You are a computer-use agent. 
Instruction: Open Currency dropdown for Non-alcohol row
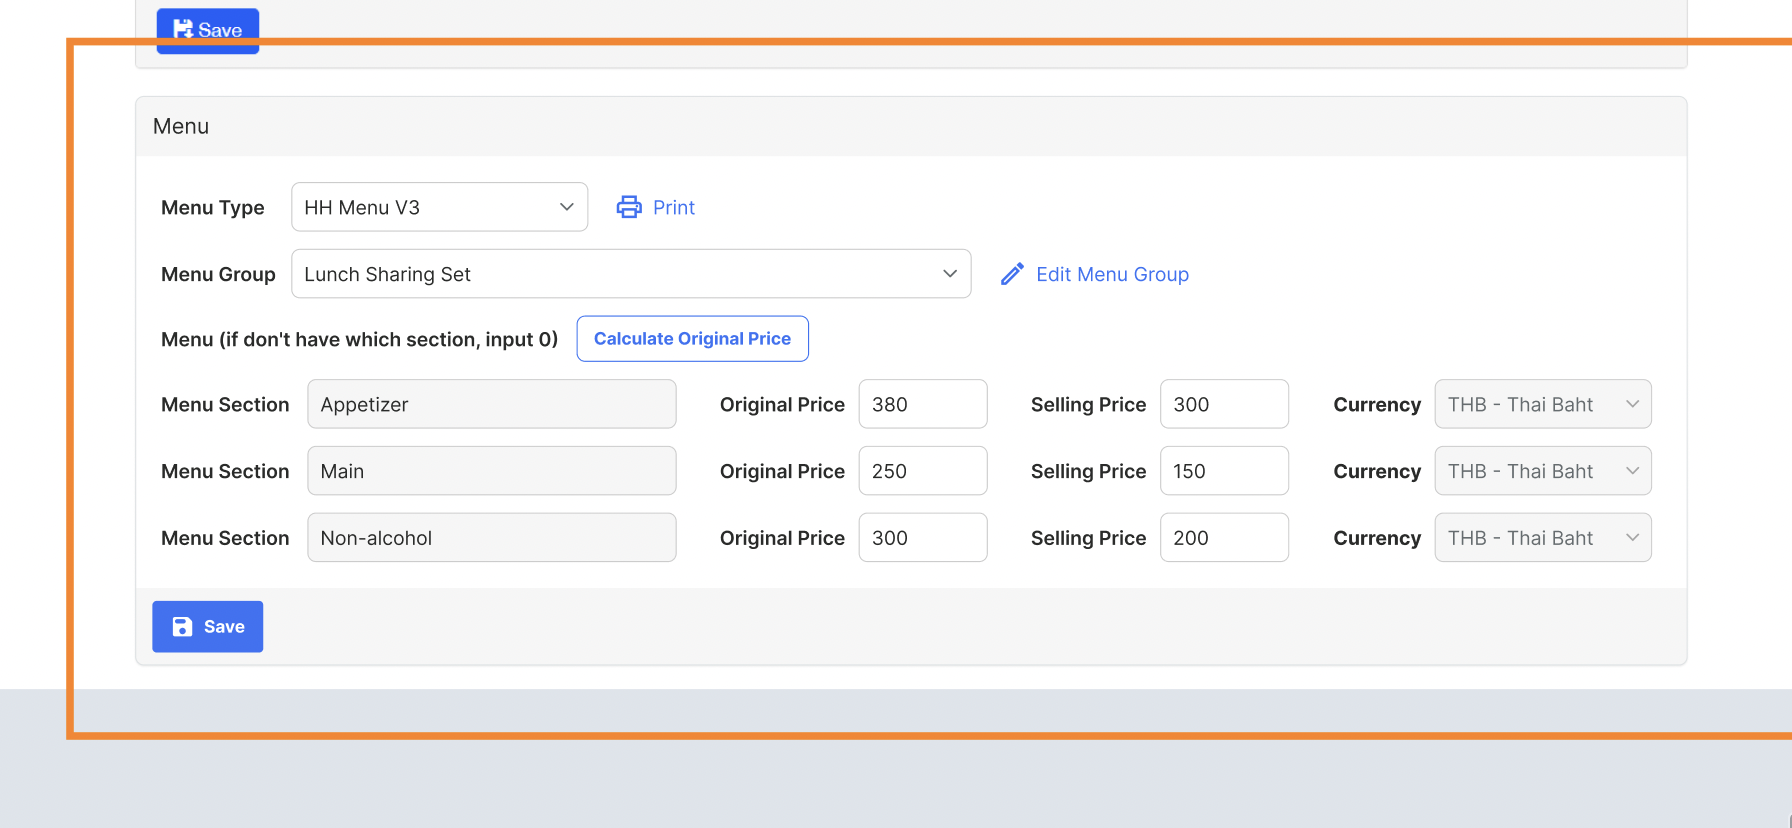(x=1542, y=538)
